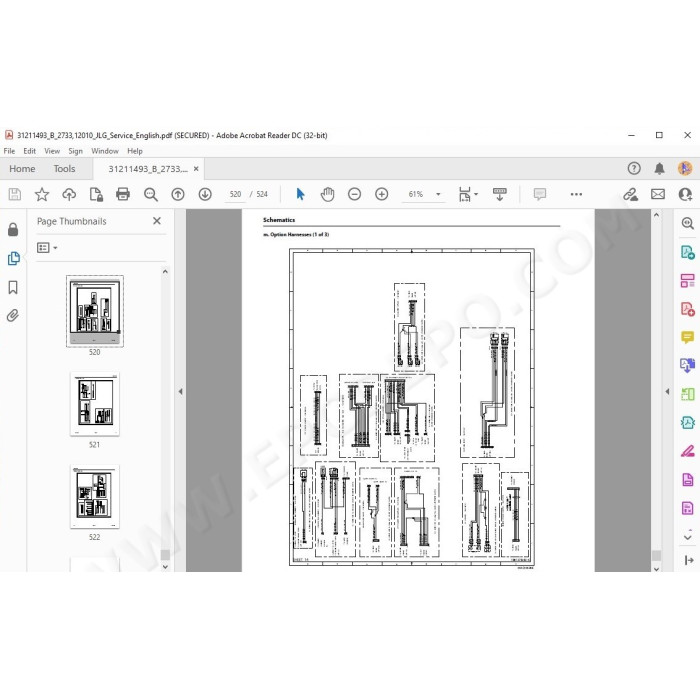Click thumbnails panel scroll down arrow
Image resolution: width=700 pixels, height=700 pixels.
165,567
